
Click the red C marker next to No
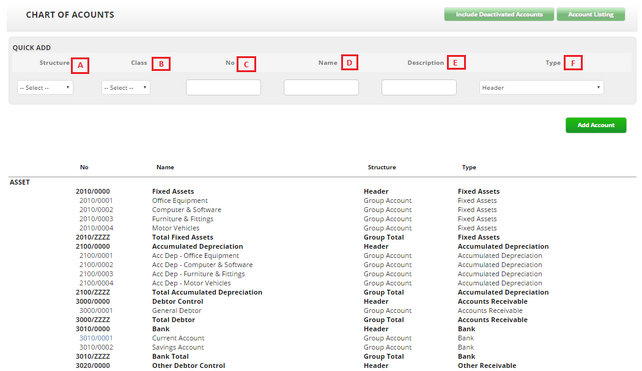(246, 64)
